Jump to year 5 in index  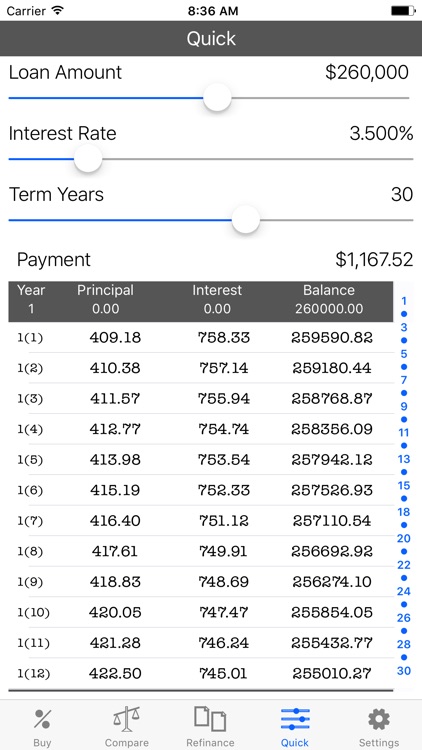[x=404, y=354]
